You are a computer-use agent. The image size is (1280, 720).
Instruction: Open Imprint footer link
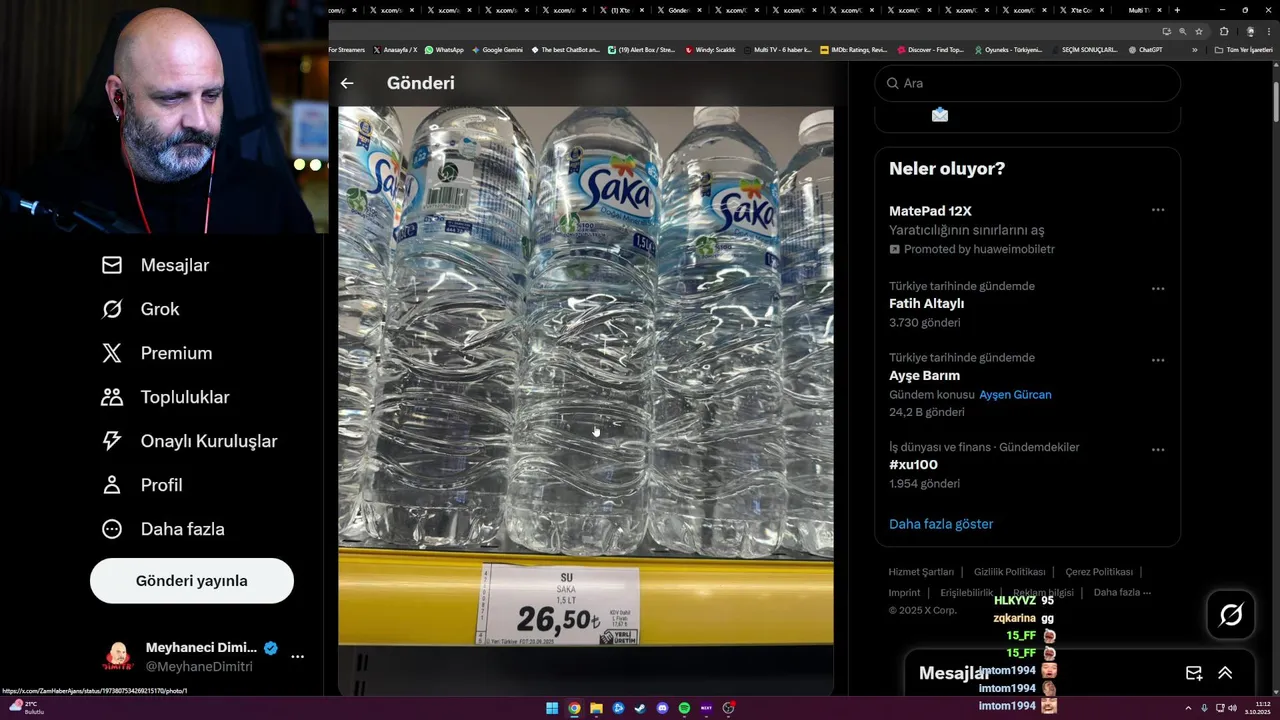point(904,593)
